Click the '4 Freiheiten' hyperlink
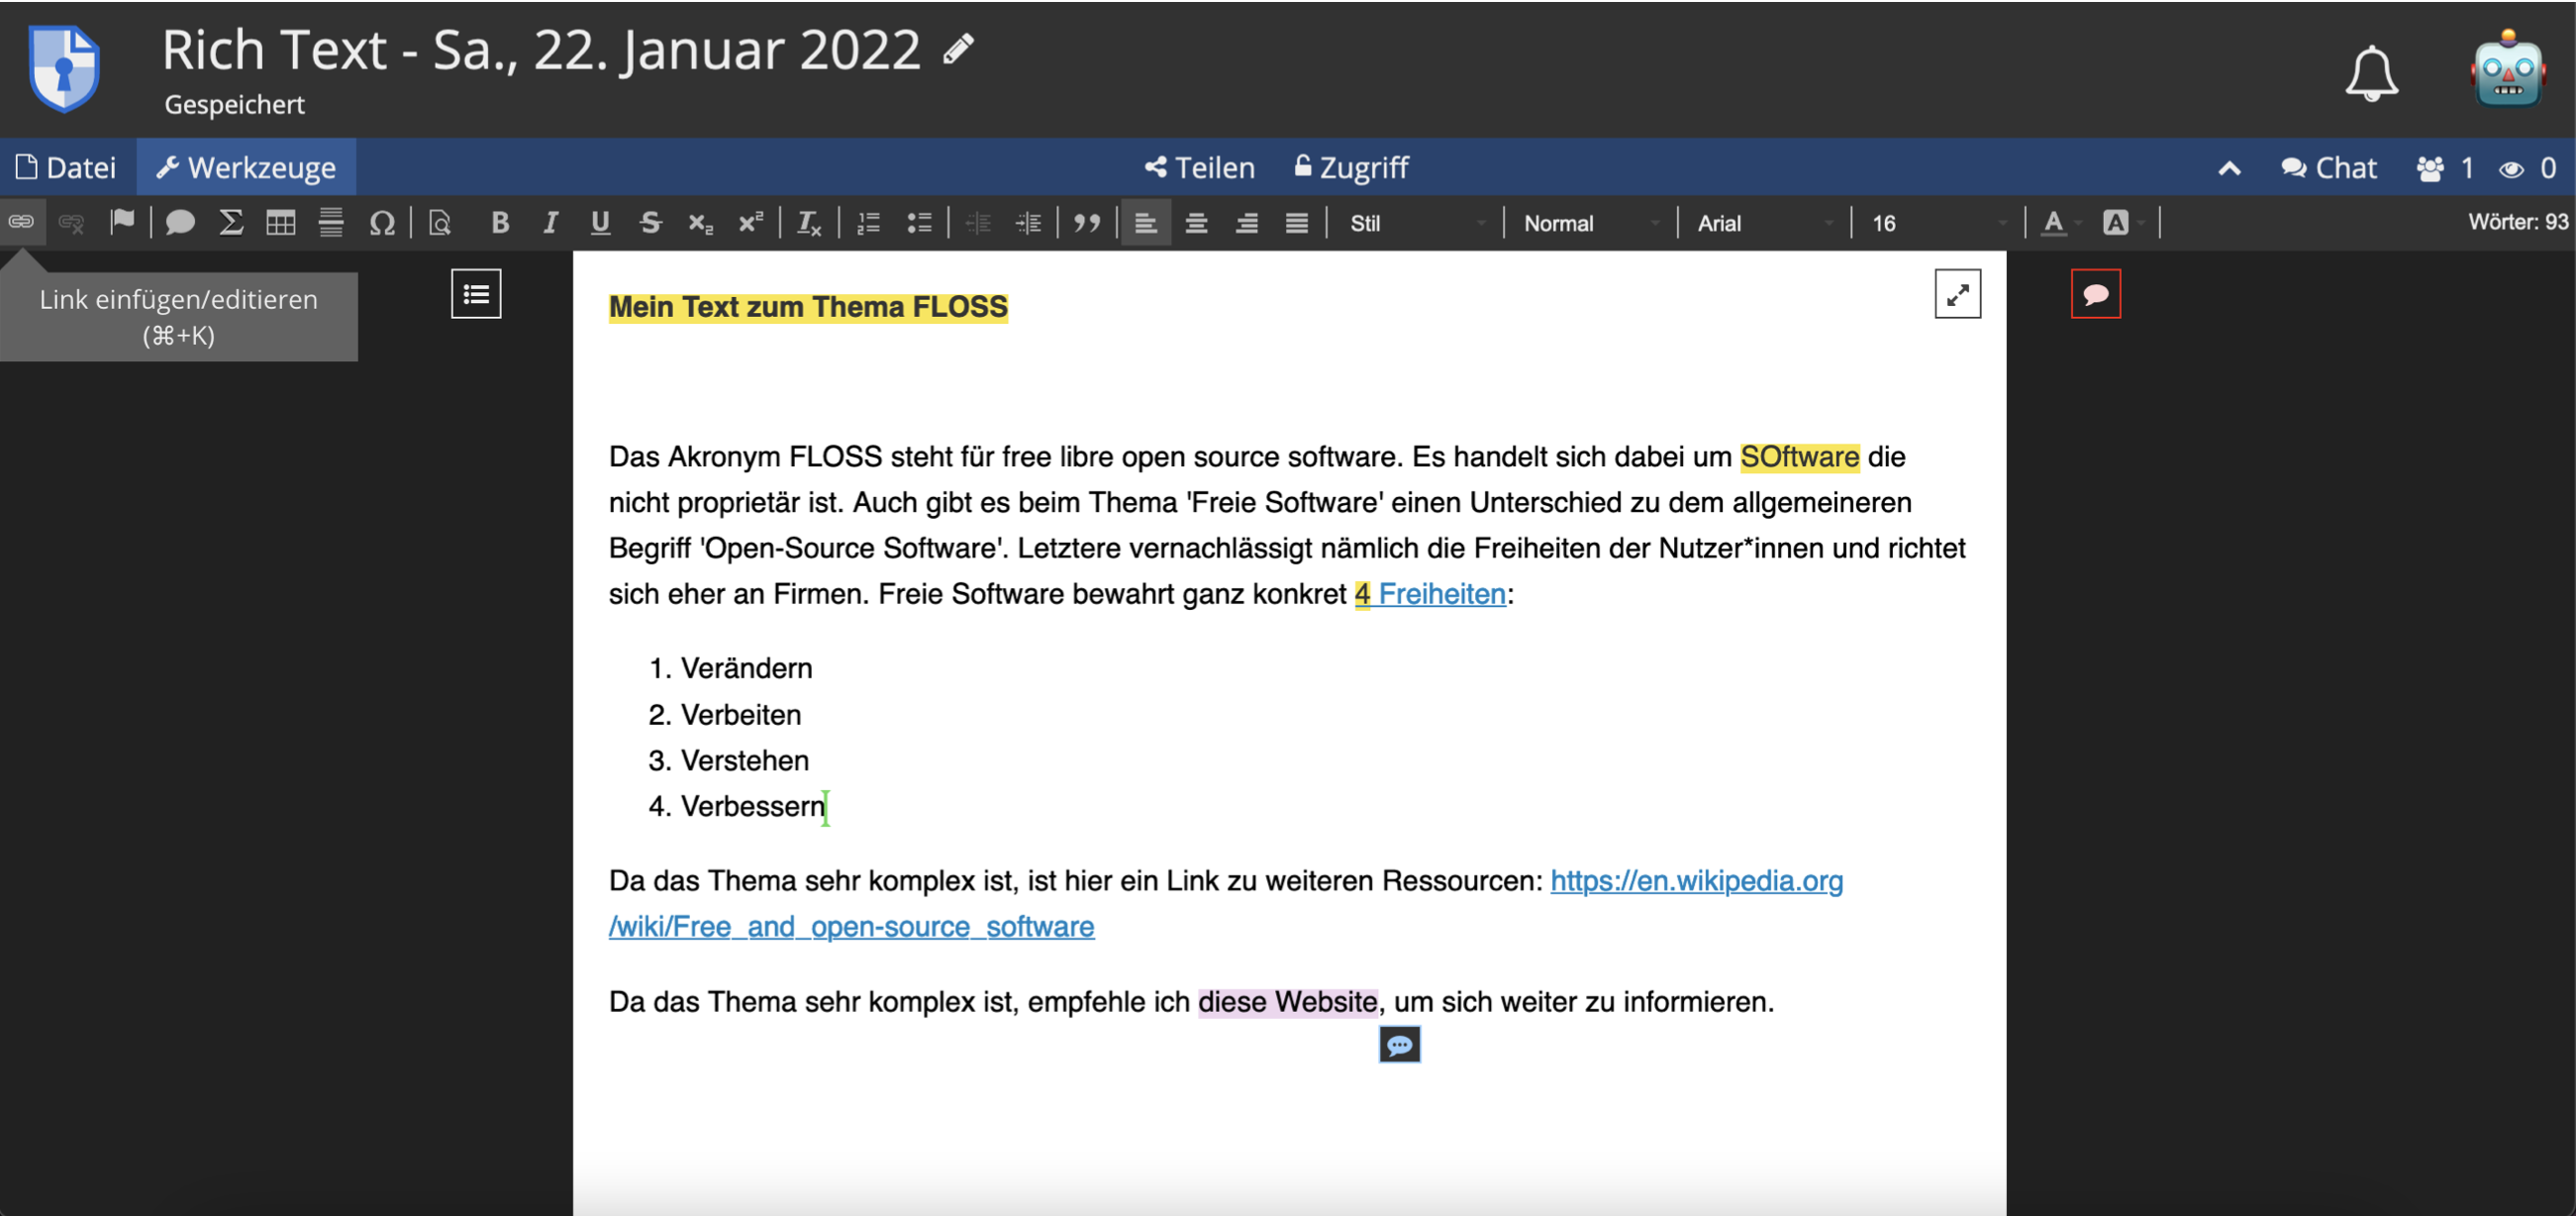 1430,593
